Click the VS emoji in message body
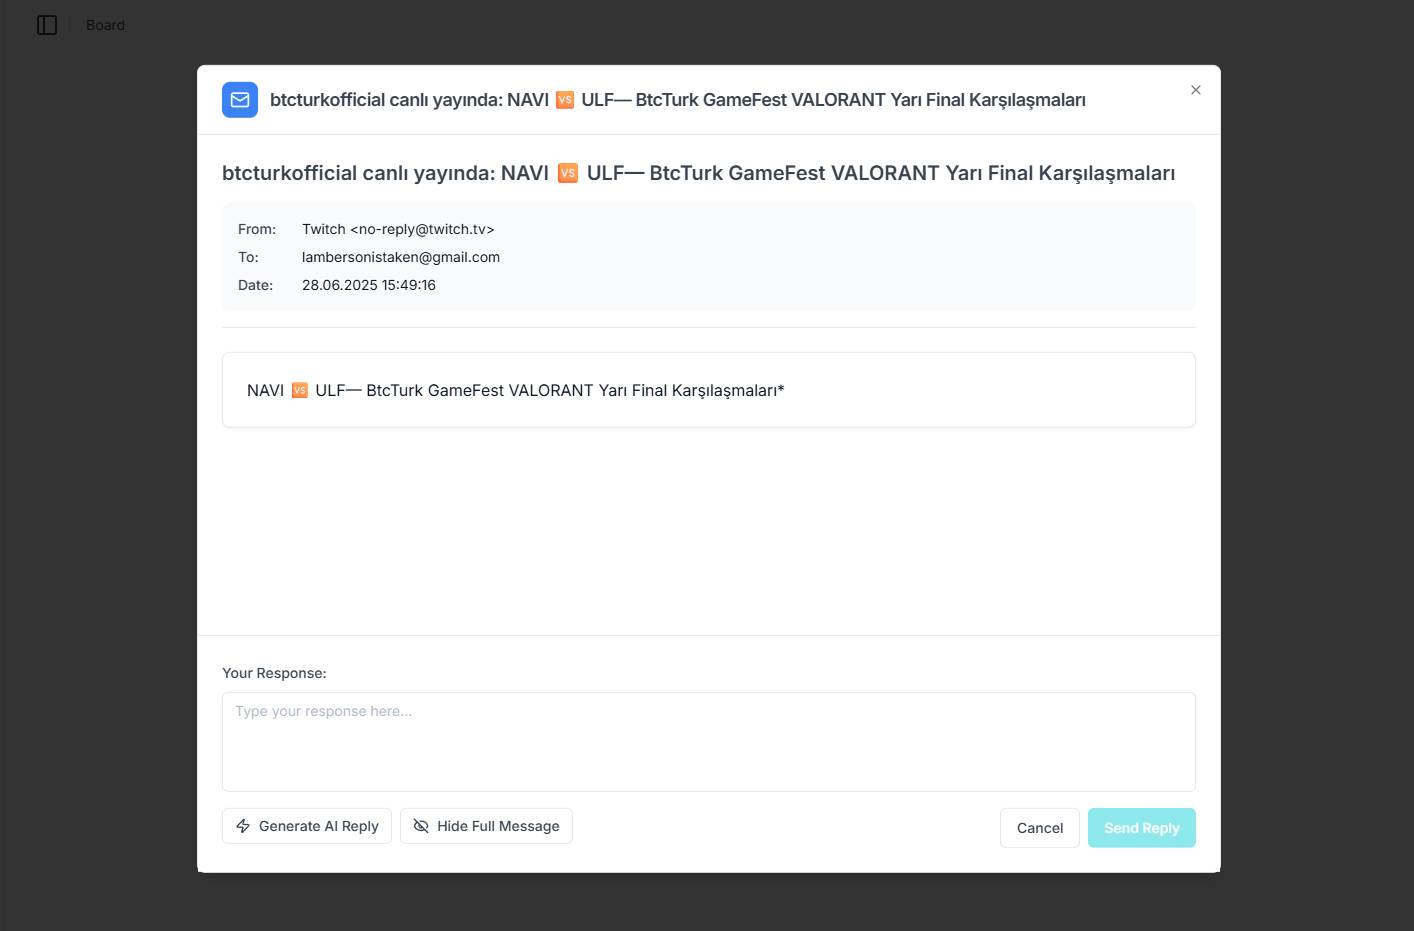Screen dimensions: 1414x931 click(300, 390)
